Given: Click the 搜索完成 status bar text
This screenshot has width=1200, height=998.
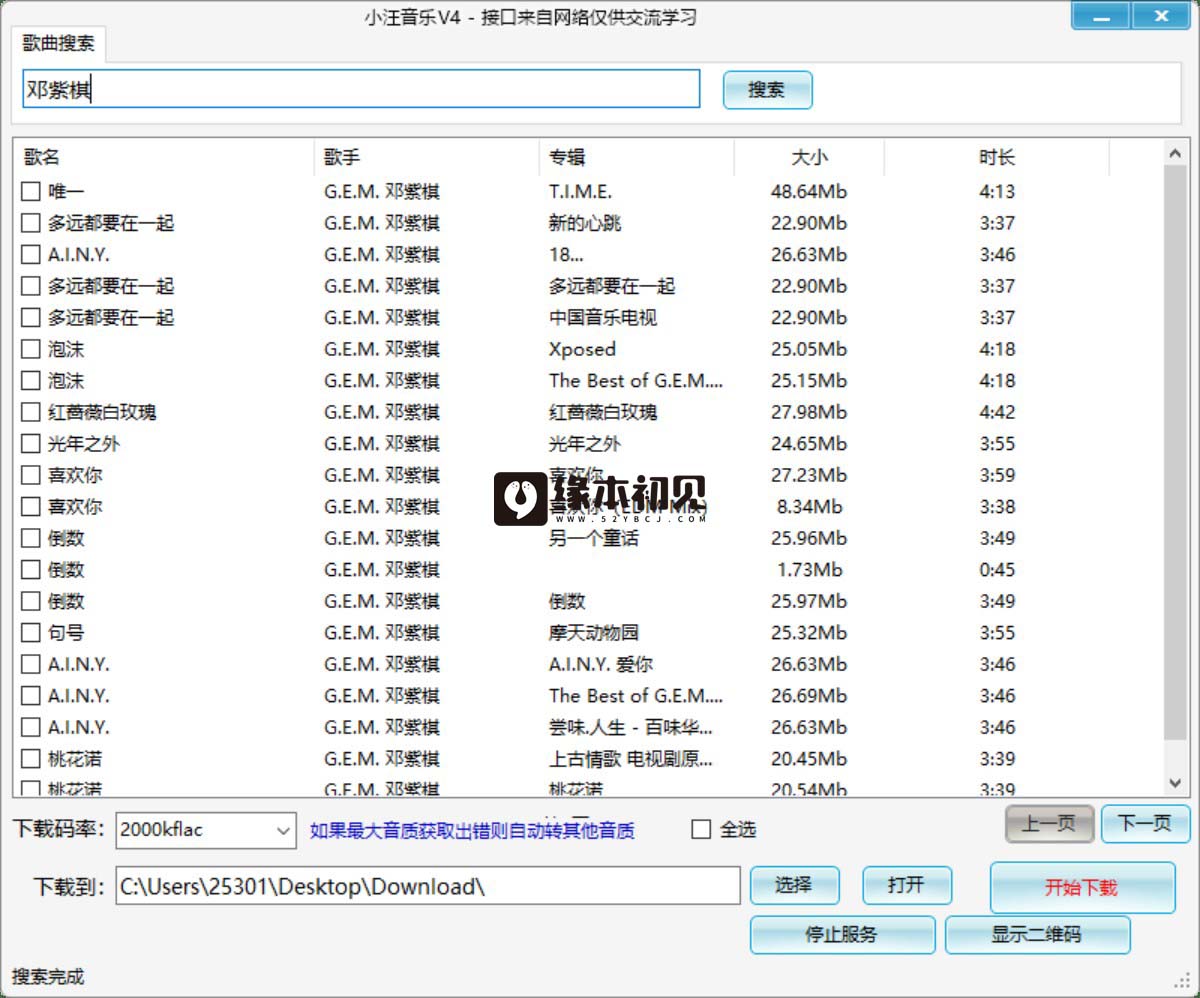Looking at the screenshot, I should [48, 976].
